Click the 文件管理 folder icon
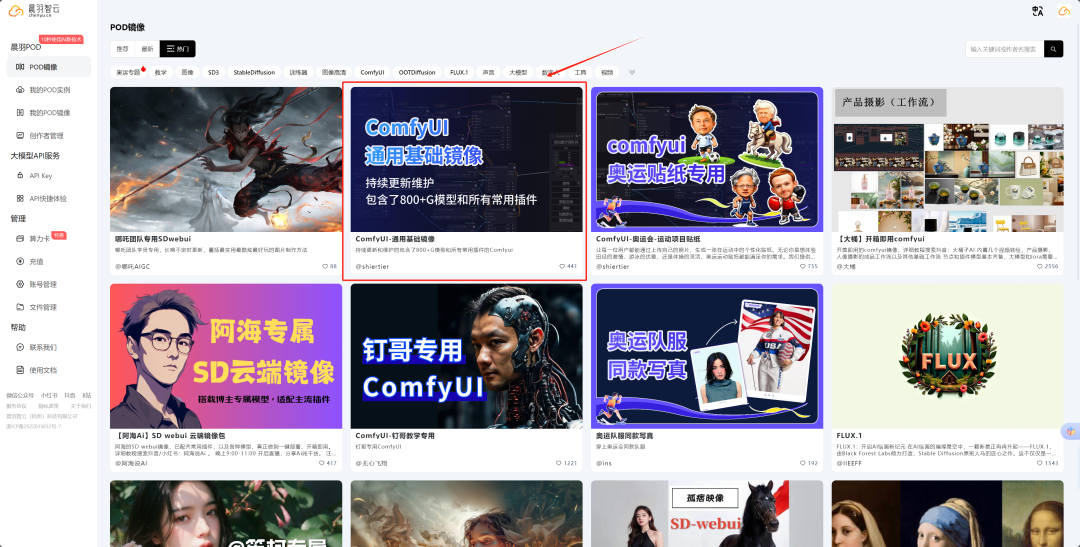Image resolution: width=1080 pixels, height=547 pixels. (20, 307)
